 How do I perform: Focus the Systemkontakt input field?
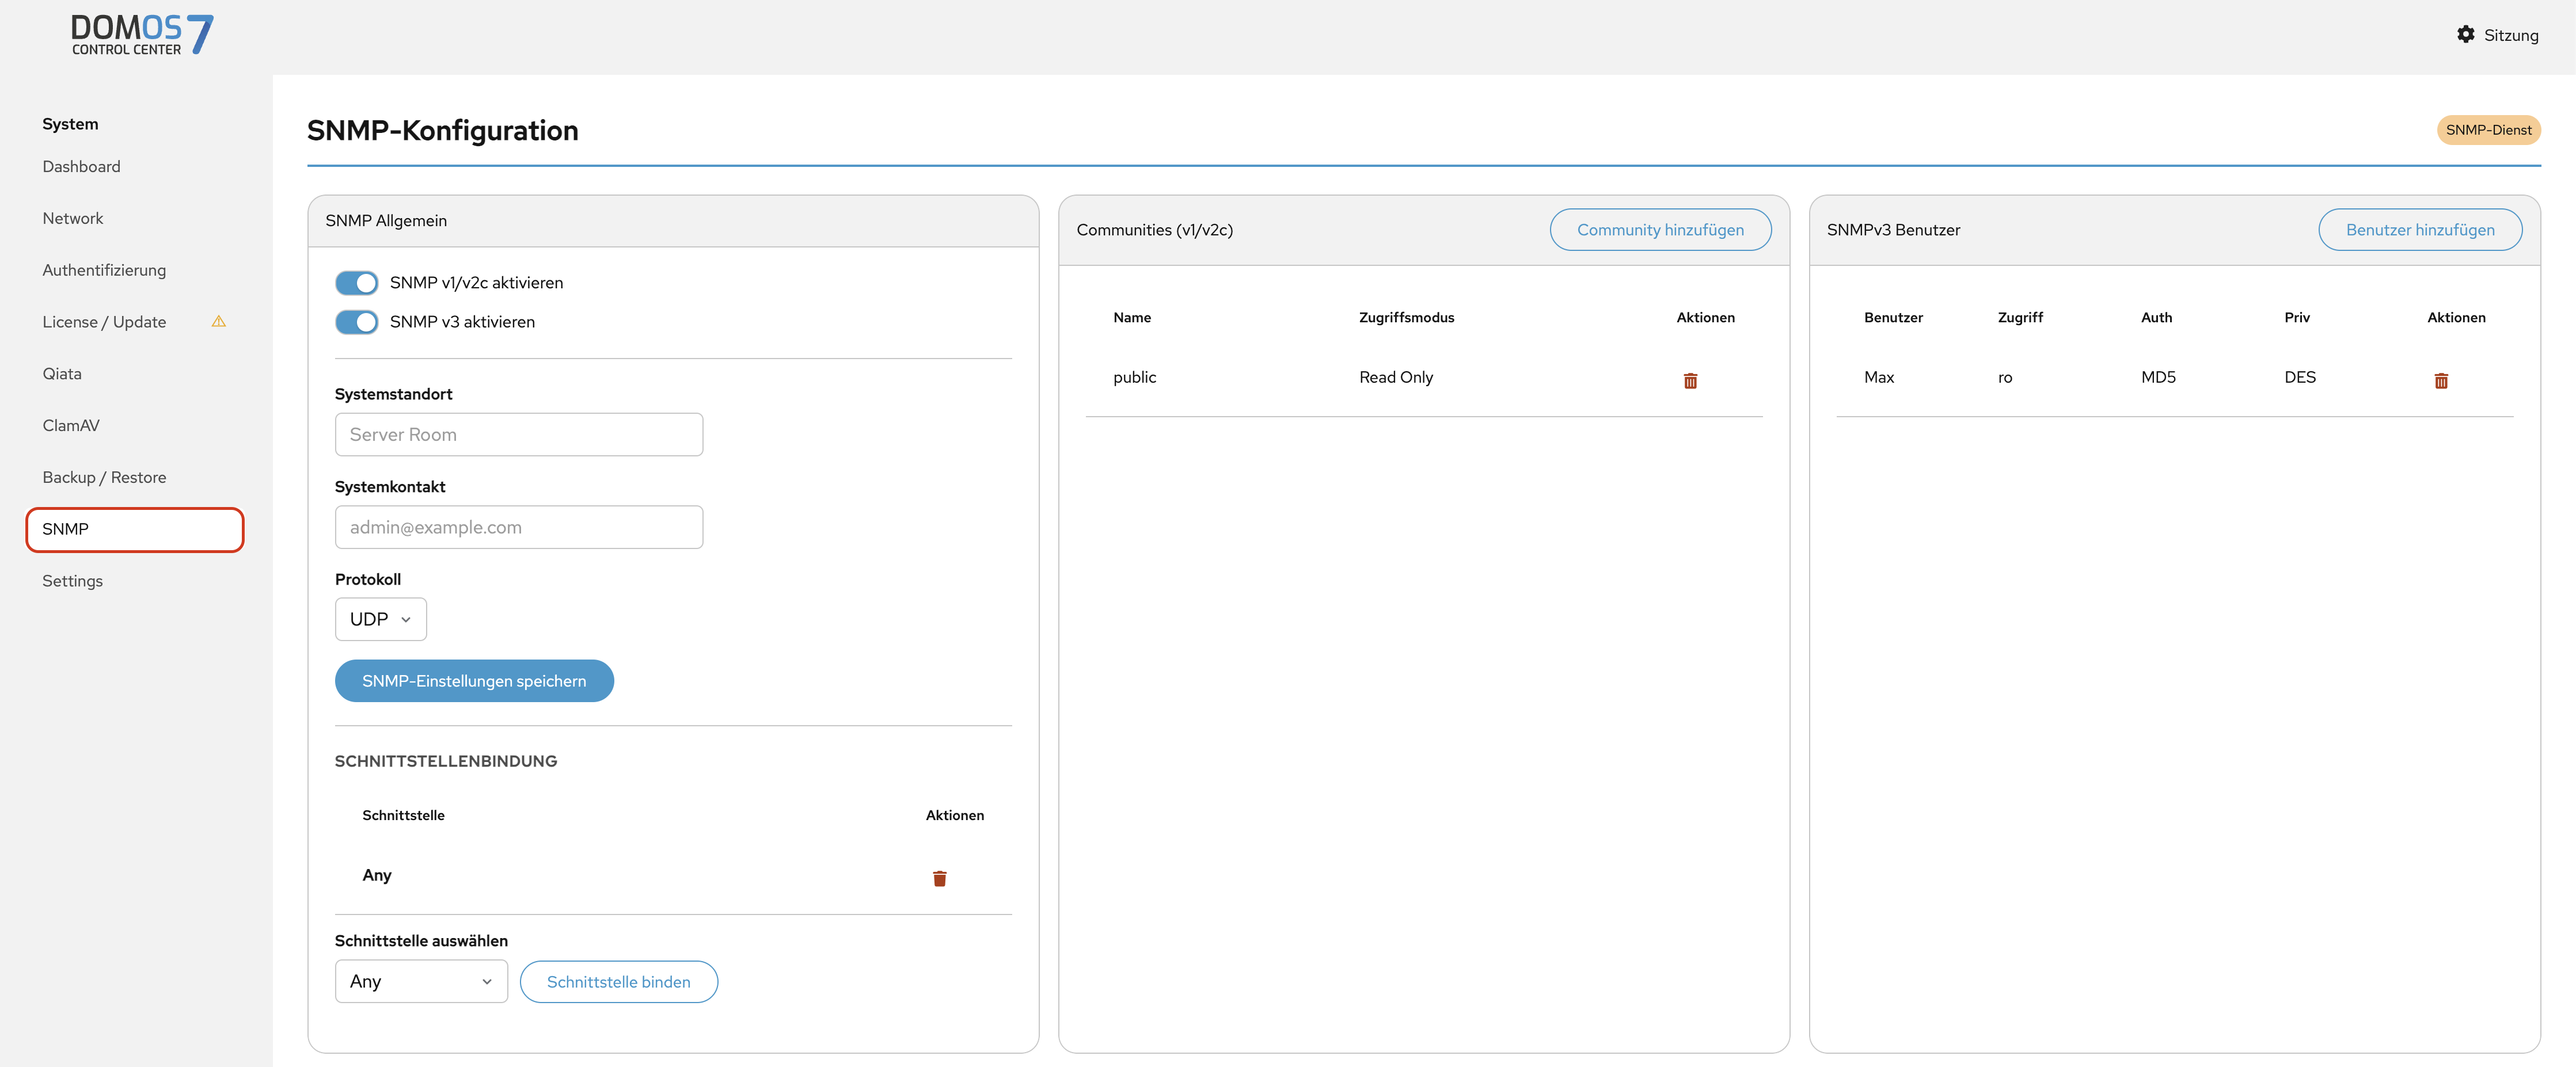[519, 527]
